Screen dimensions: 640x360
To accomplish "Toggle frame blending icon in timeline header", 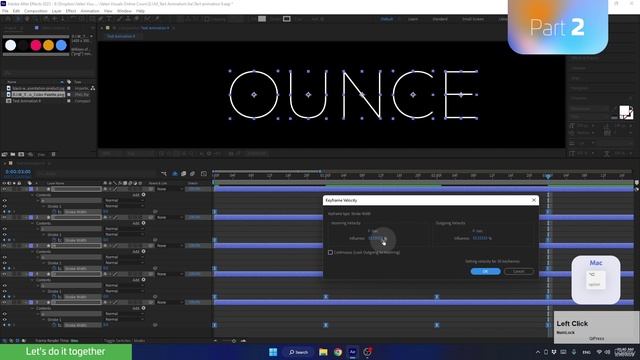I will (x=184, y=174).
